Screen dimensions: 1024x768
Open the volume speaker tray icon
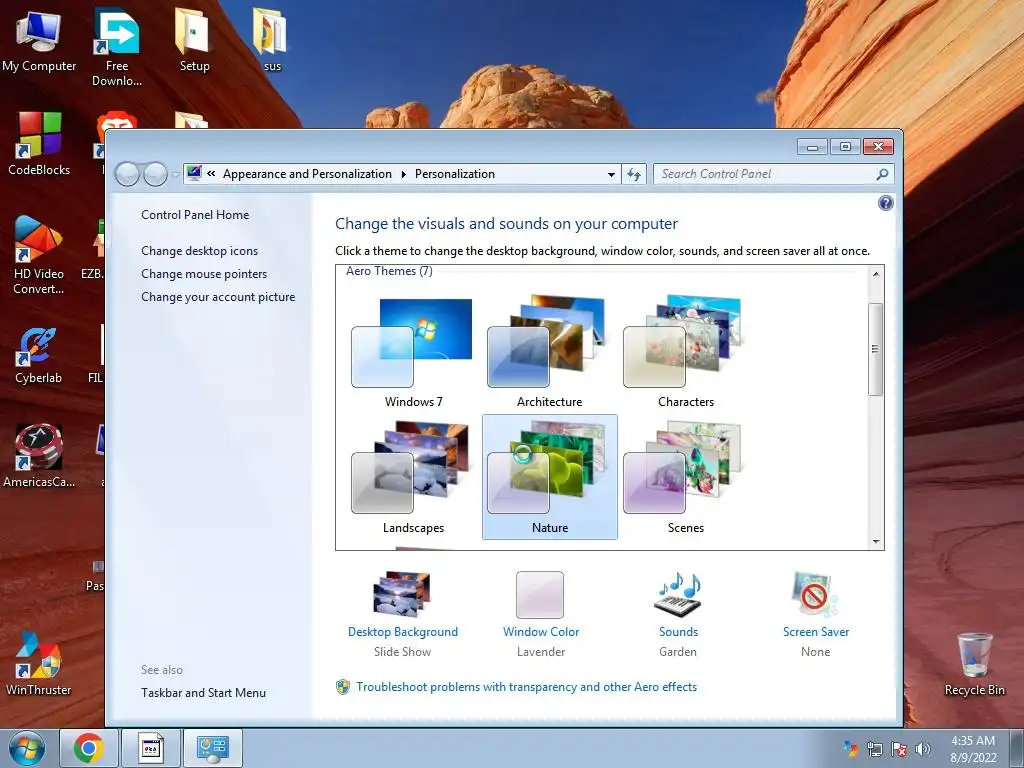(923, 748)
